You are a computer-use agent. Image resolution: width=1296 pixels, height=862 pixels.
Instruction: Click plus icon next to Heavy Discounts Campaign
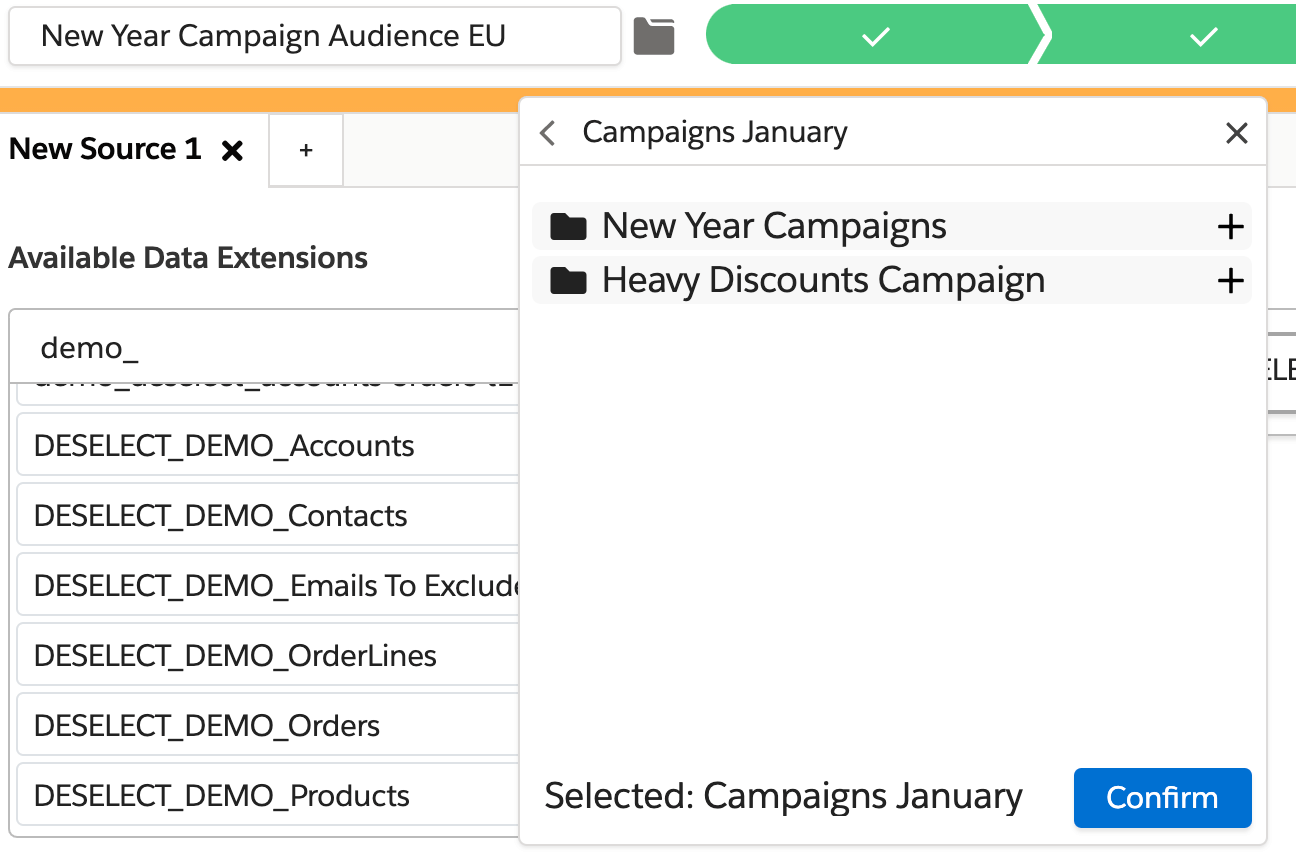(1230, 281)
